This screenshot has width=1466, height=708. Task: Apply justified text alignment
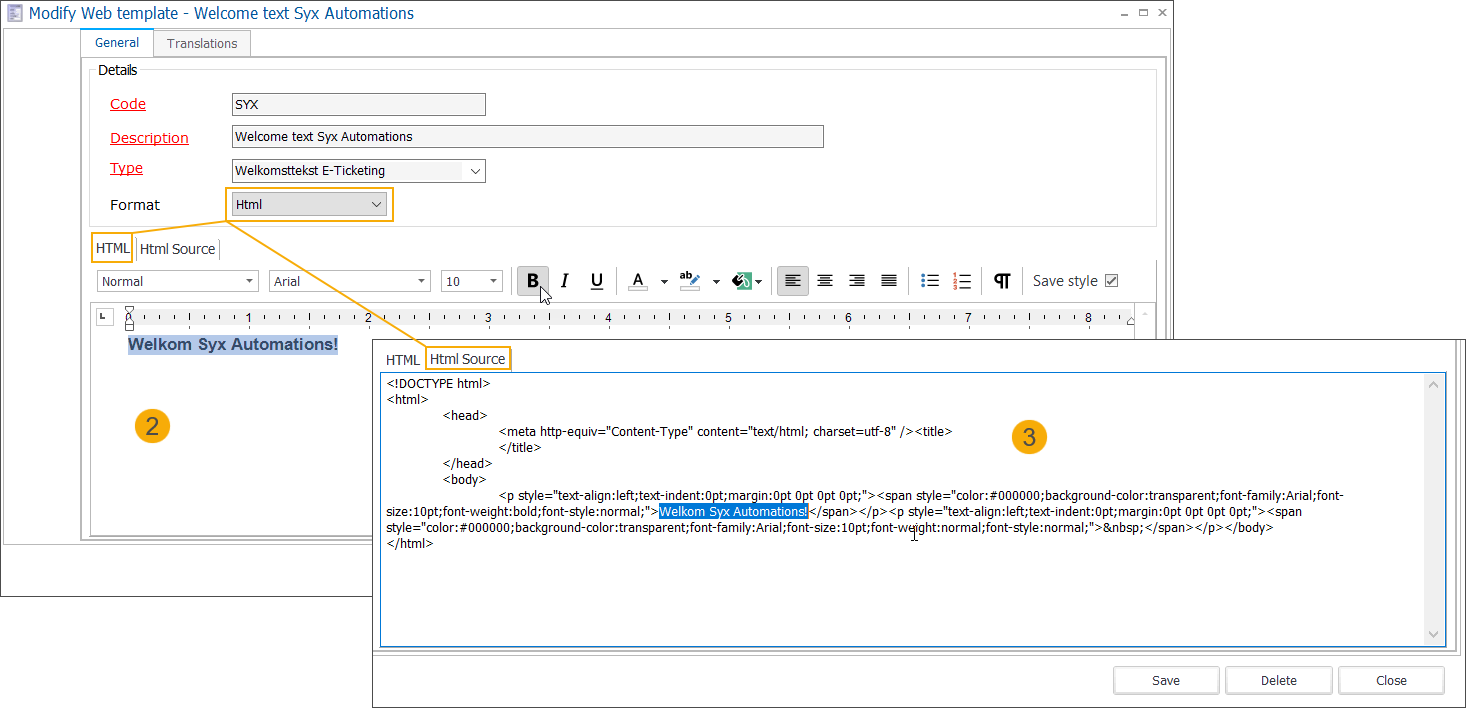[888, 281]
